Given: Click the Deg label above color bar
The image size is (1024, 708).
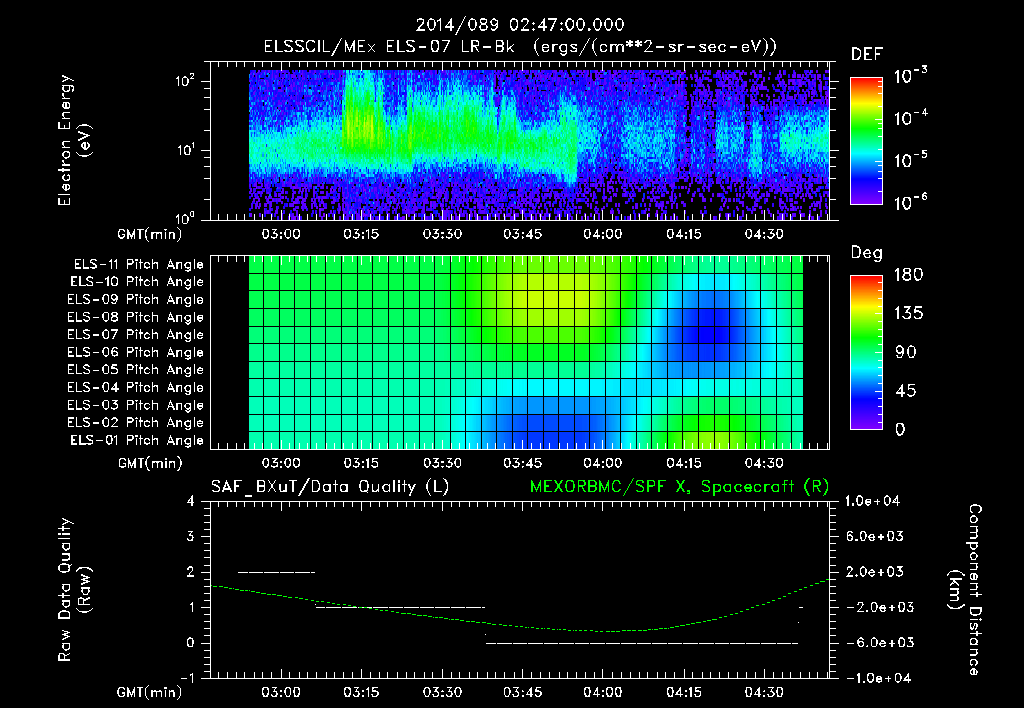Looking at the screenshot, I should click(867, 253).
